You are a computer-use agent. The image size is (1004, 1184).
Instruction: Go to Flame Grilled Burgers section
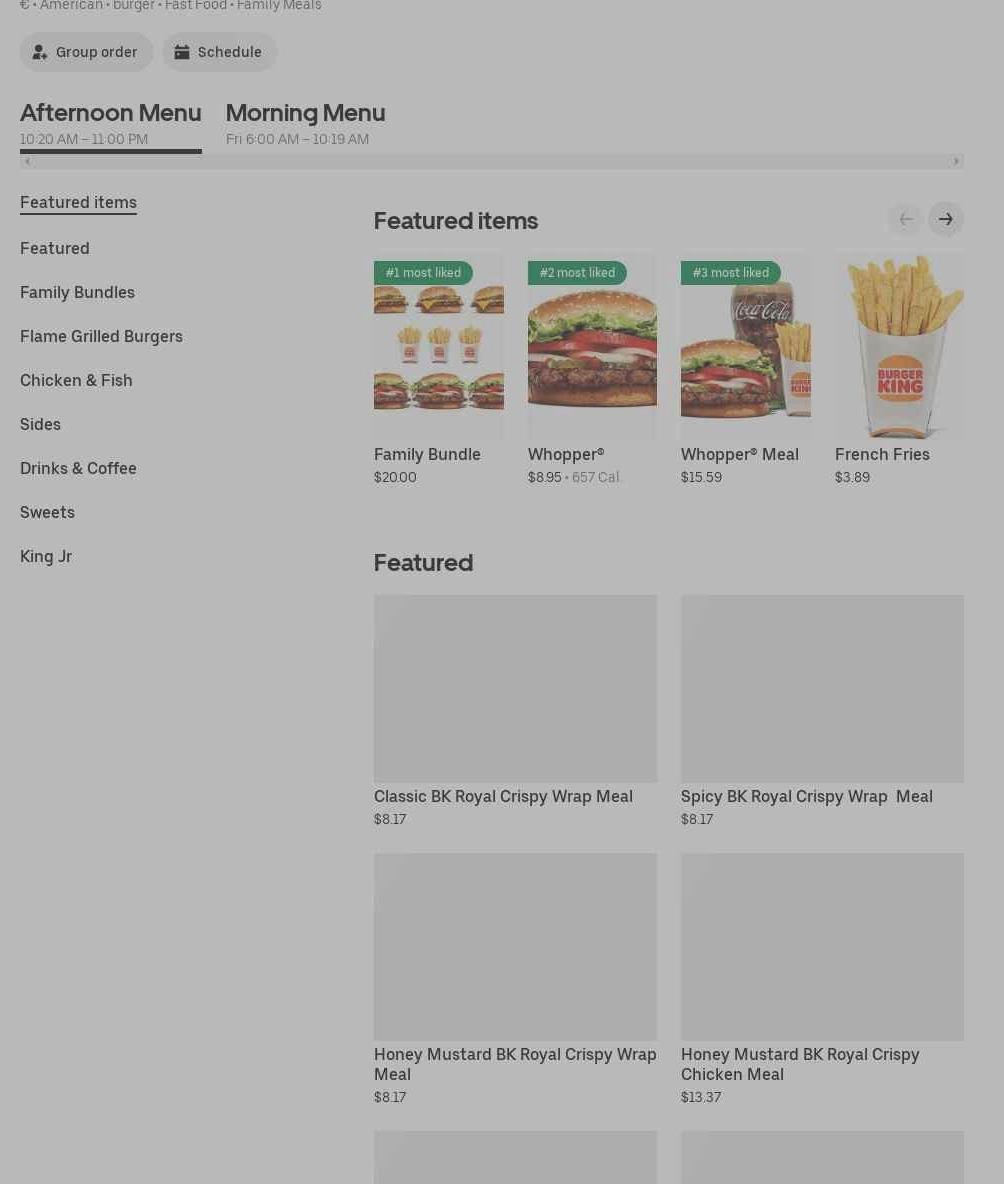tap(101, 336)
